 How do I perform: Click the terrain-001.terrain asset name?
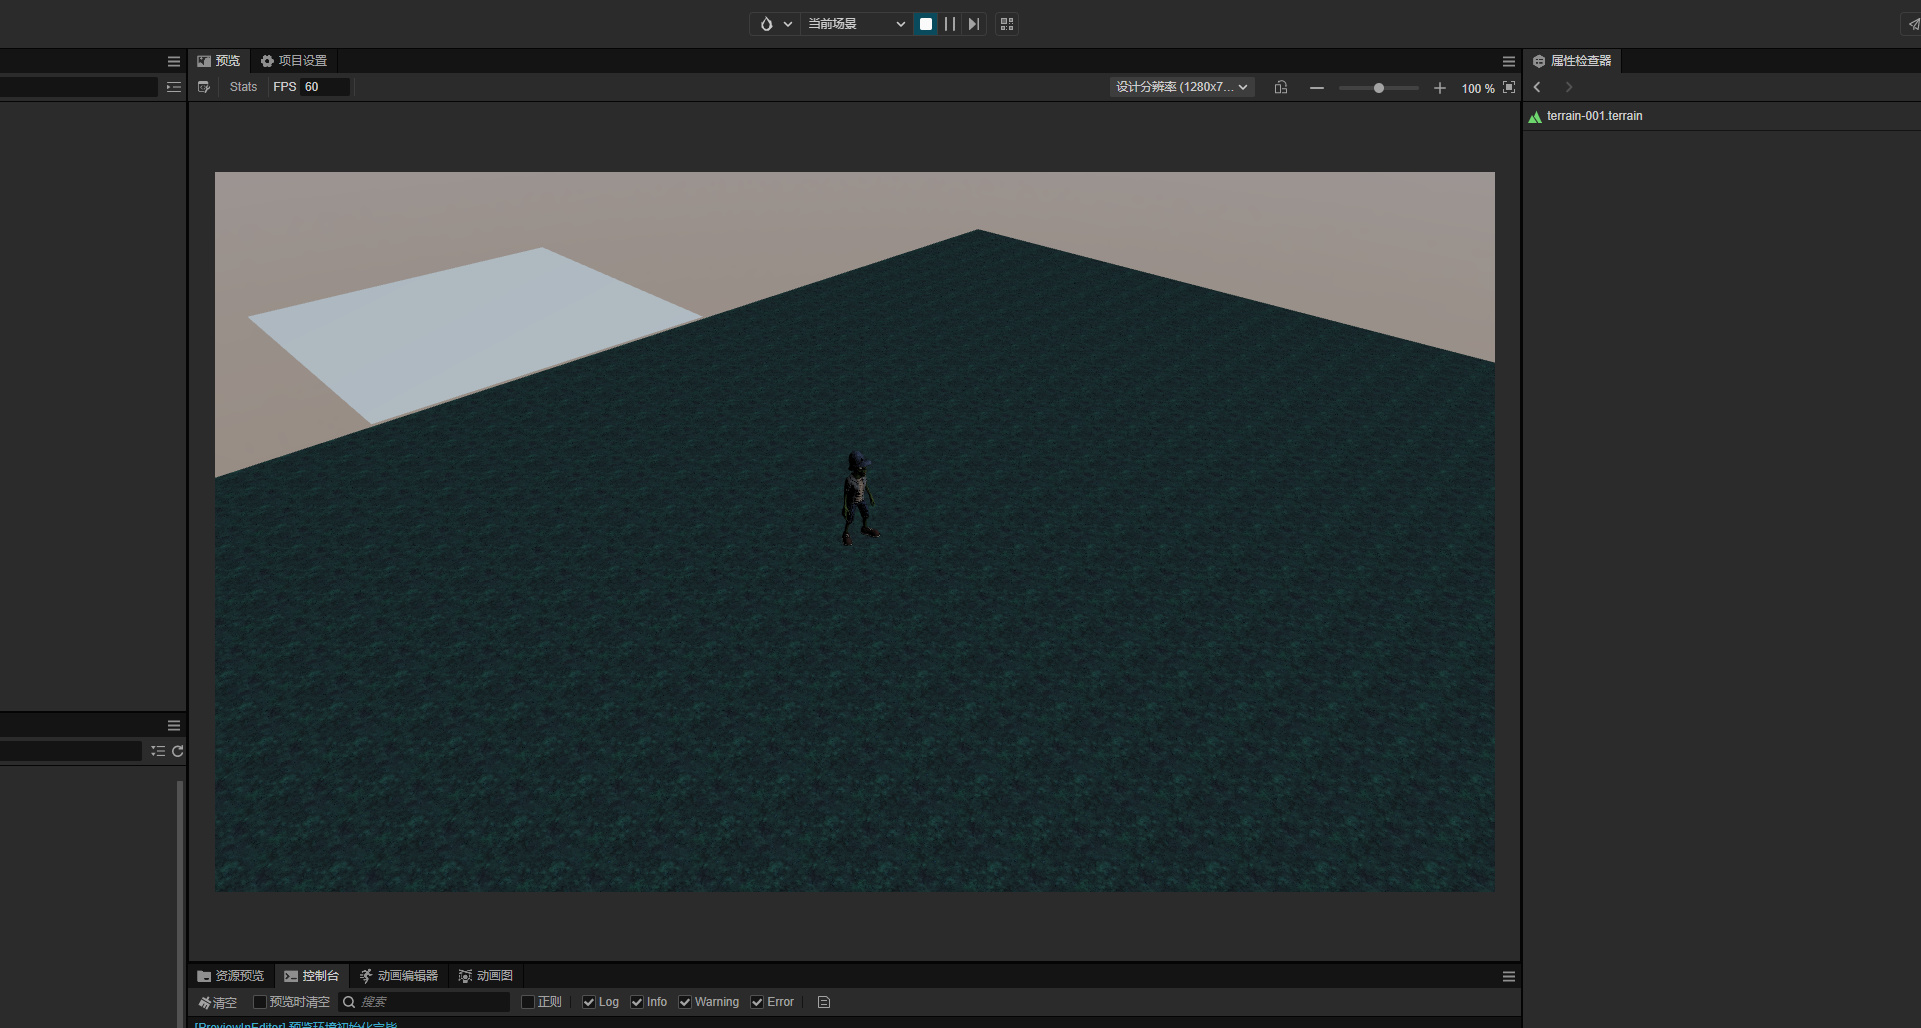pyautogui.click(x=1594, y=116)
